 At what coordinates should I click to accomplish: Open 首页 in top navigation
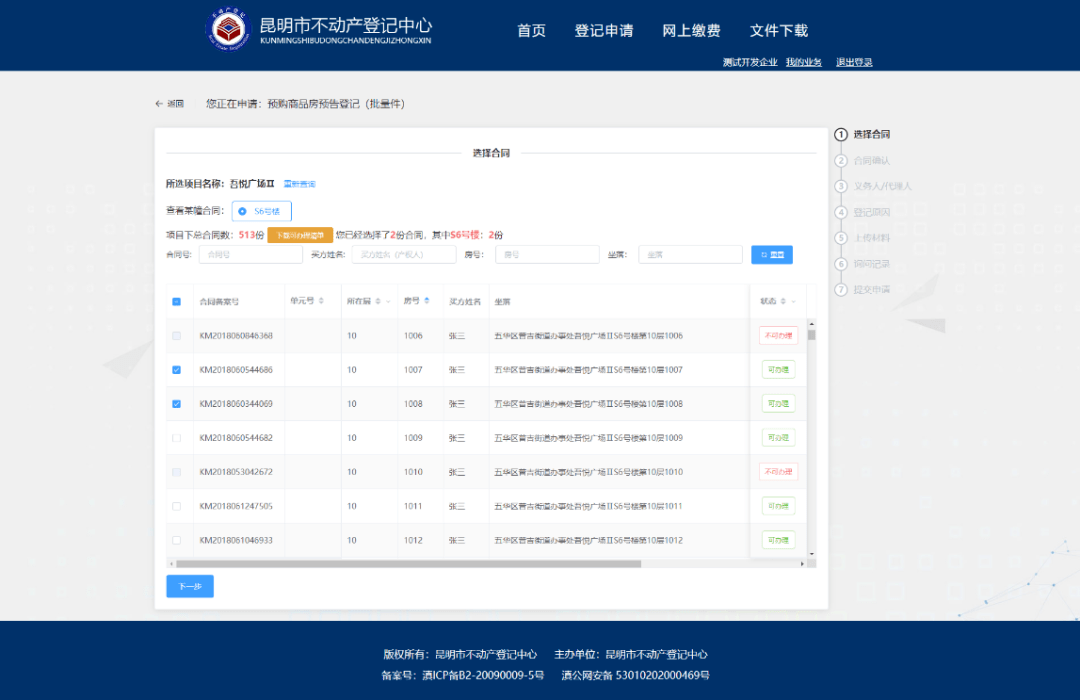click(531, 30)
